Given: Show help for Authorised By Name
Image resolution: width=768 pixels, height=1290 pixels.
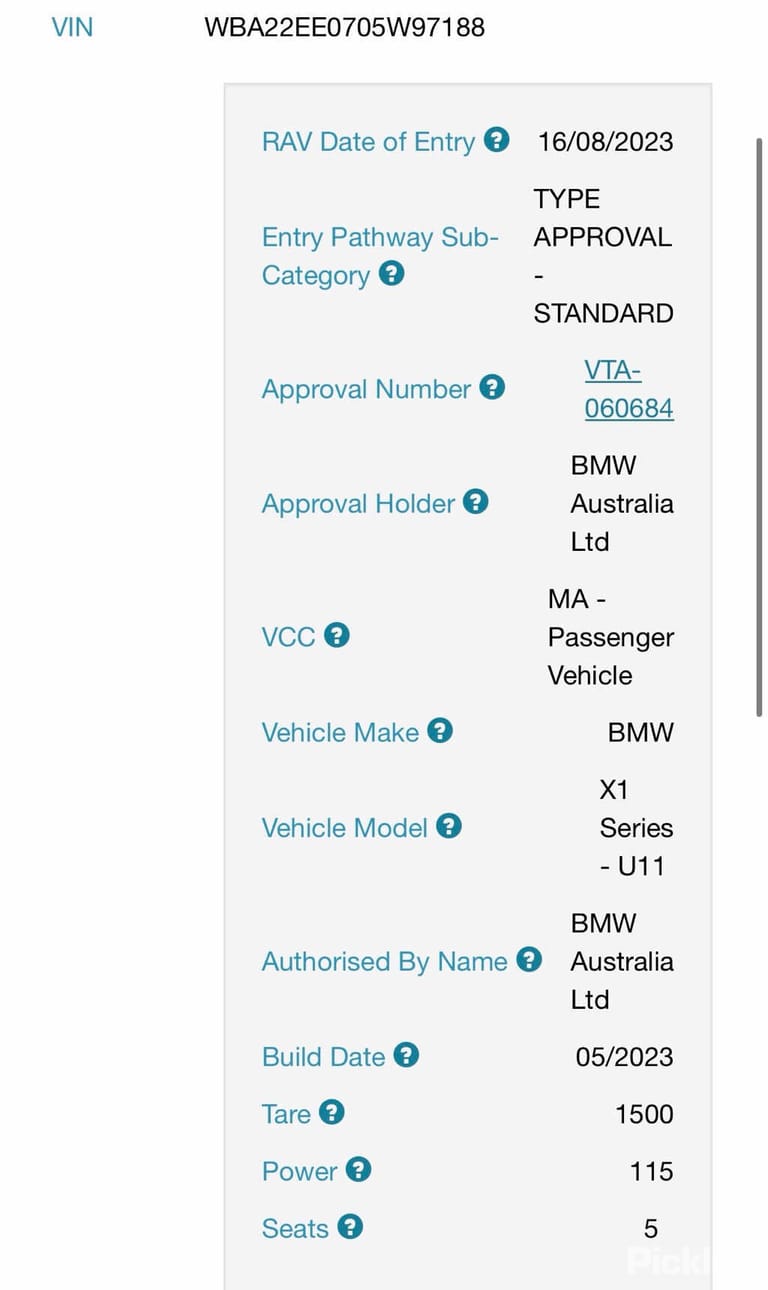Looking at the screenshot, I should [x=529, y=960].
